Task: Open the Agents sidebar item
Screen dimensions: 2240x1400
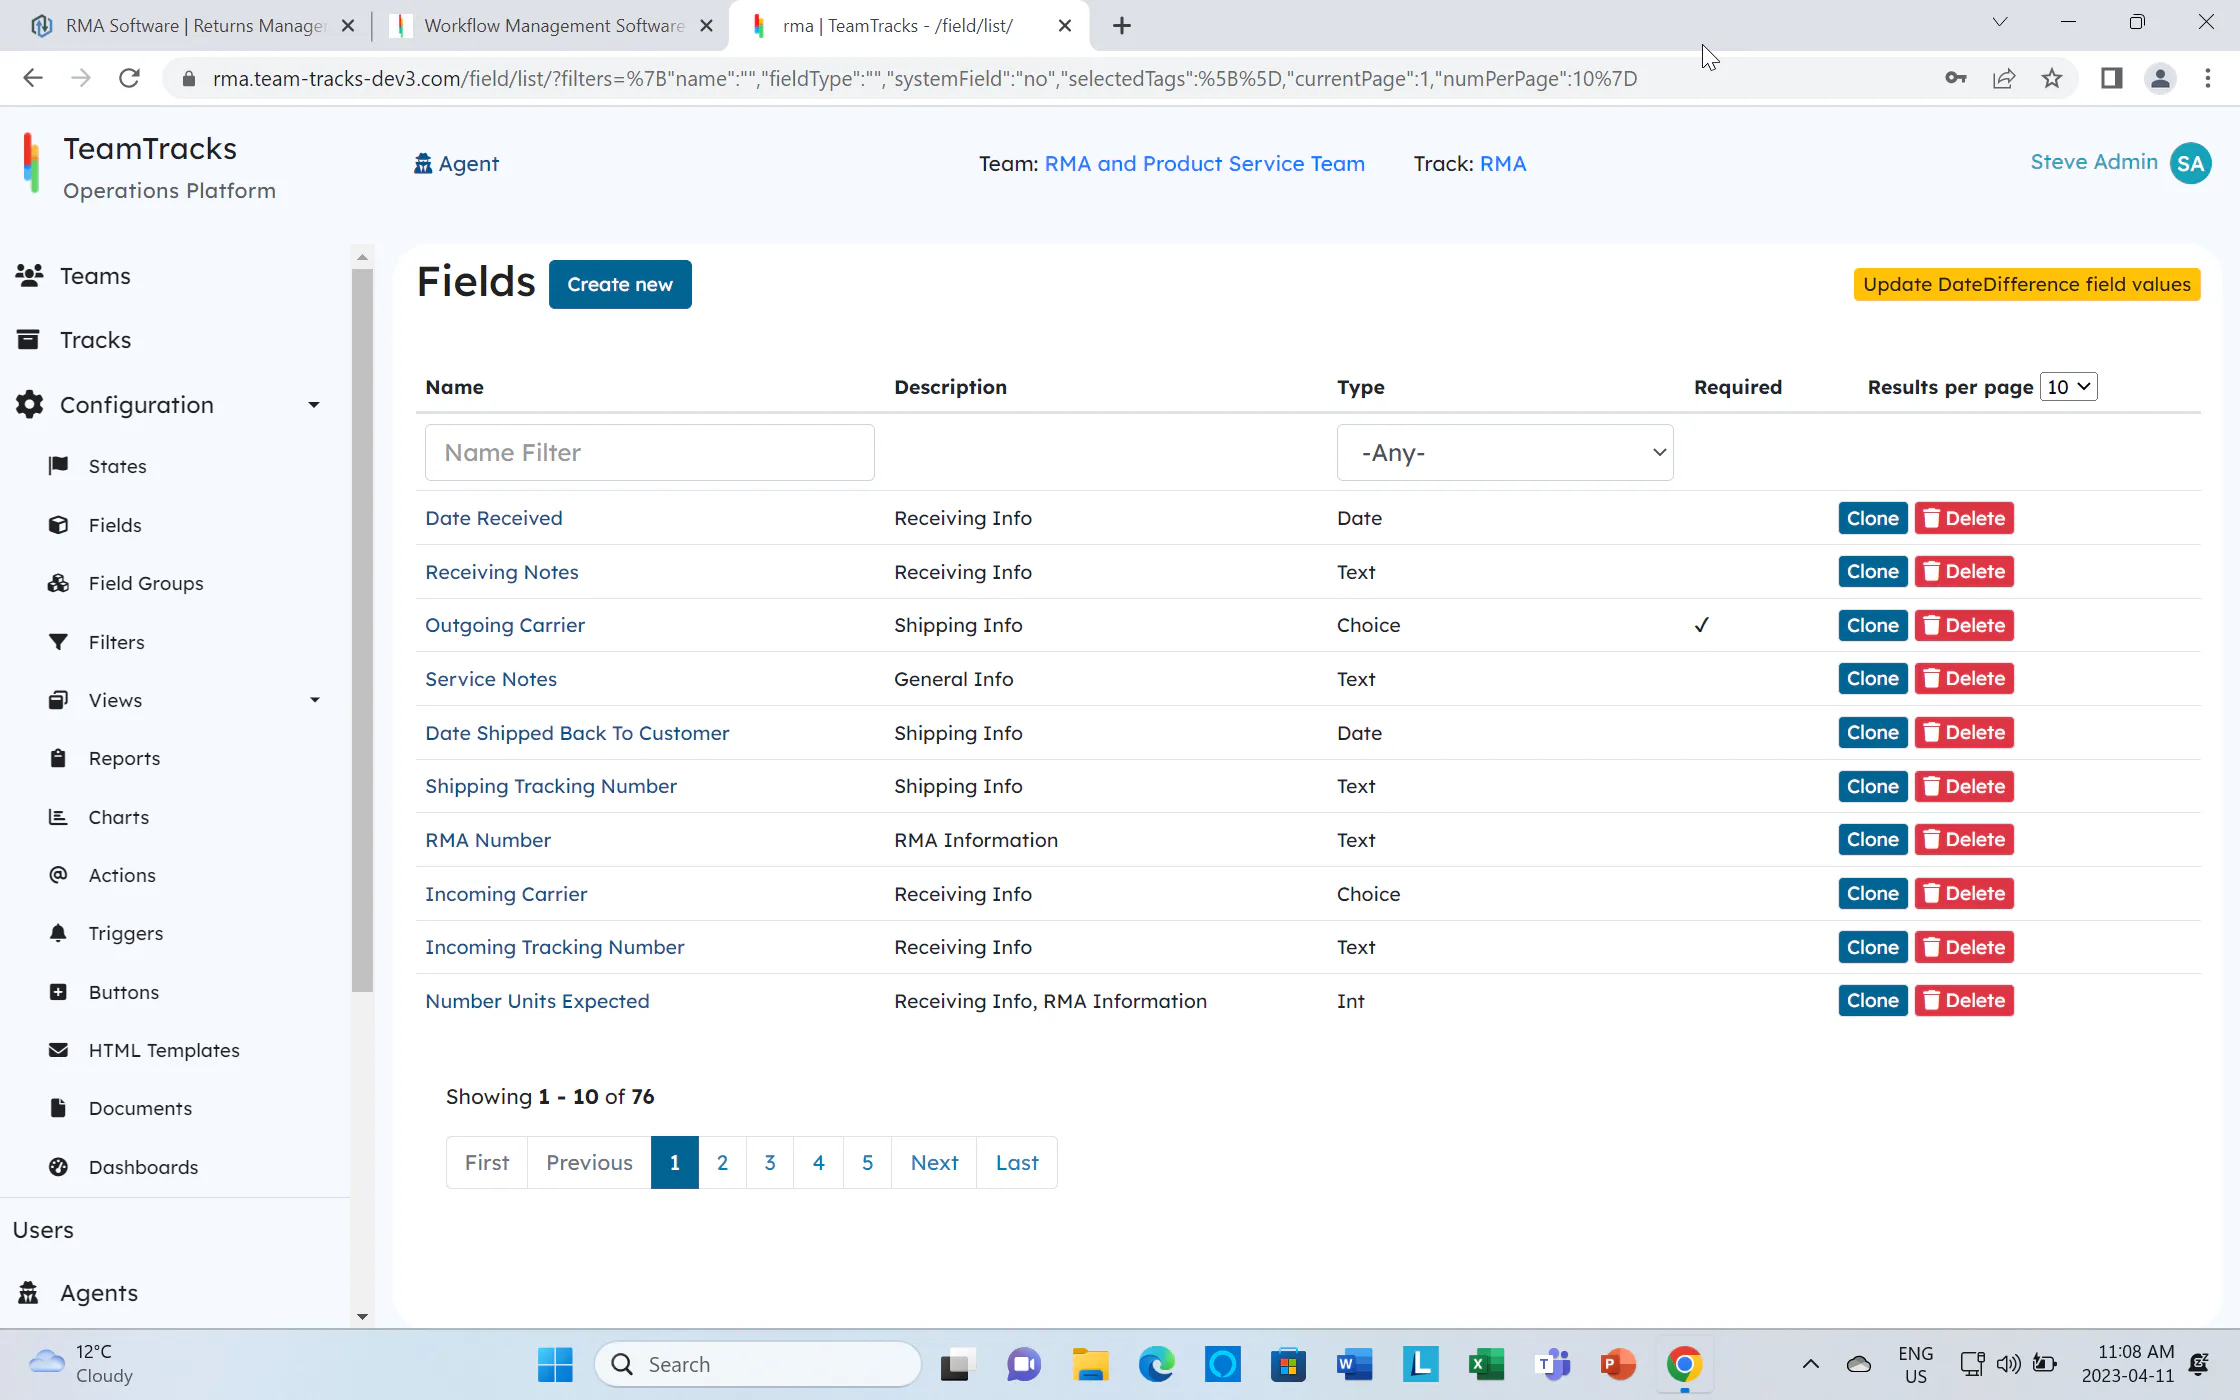Action: click(x=99, y=1293)
